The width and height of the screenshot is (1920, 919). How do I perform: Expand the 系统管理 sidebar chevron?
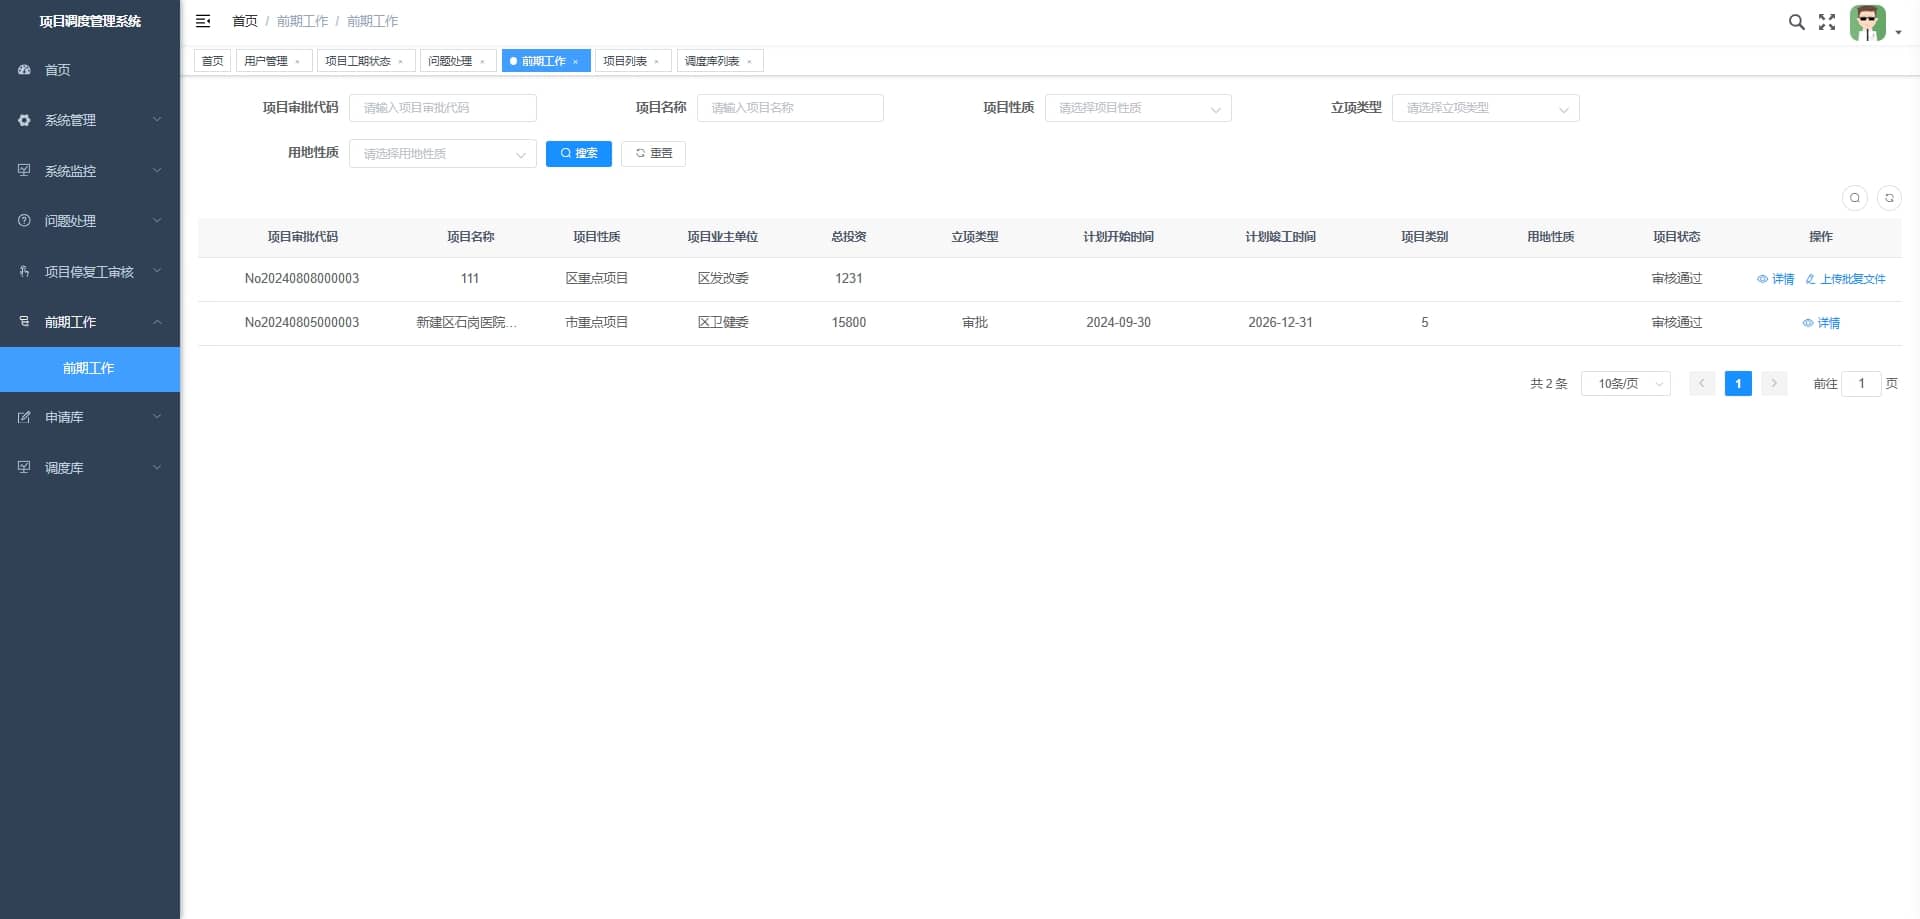click(157, 120)
